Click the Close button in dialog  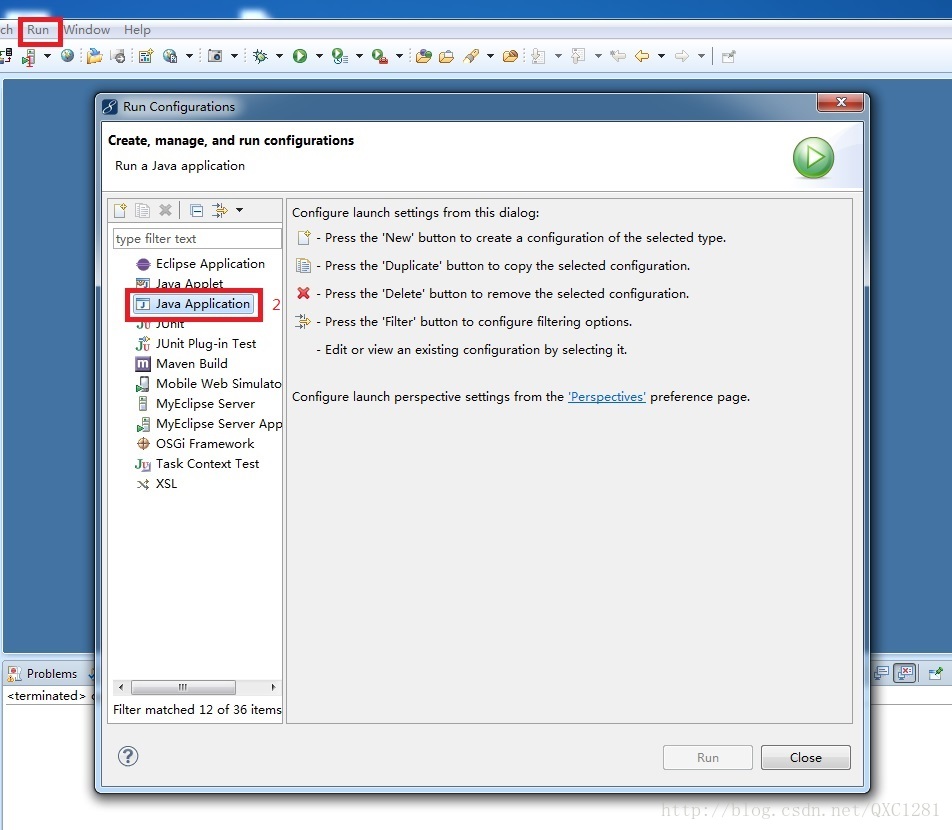806,758
